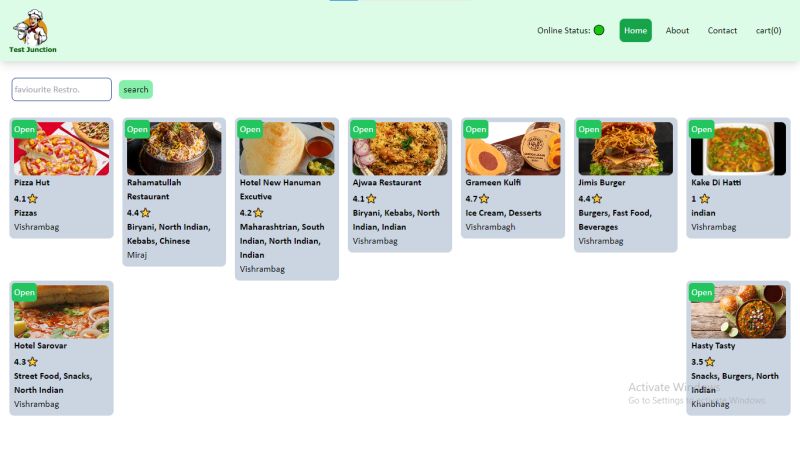This screenshot has width=800, height=449.
Task: Open the Hasty Tasty food image
Action: tap(738, 312)
